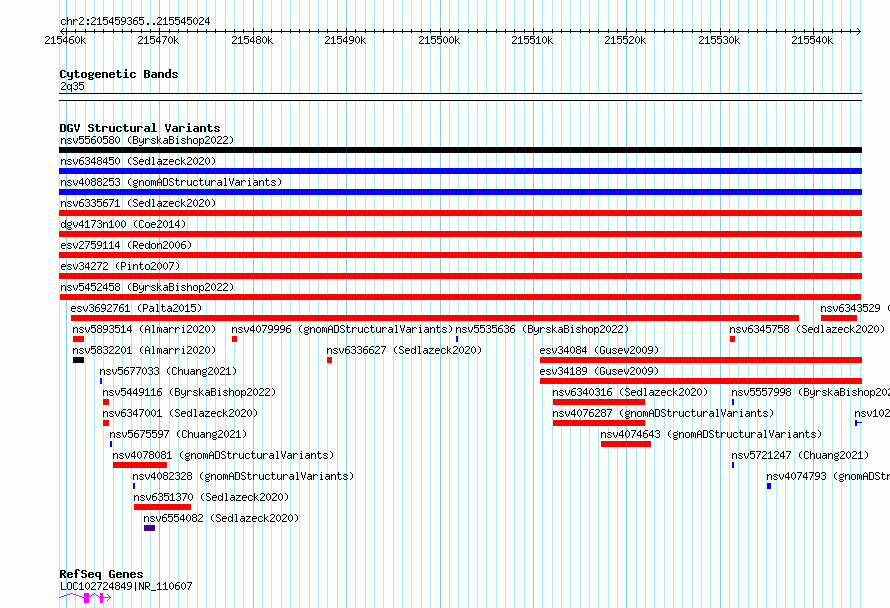The width and height of the screenshot is (890, 608).
Task: Click the blue nsv5535636 marker
Action: tap(457, 339)
